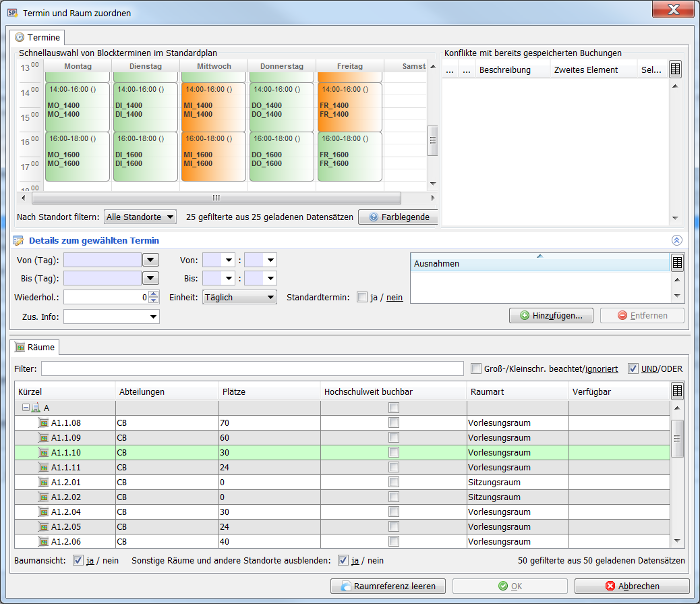Select the FR_1600 Friday 16:00-18:00 block
Image resolution: width=700 pixels, height=604 pixels.
pyautogui.click(x=350, y=156)
